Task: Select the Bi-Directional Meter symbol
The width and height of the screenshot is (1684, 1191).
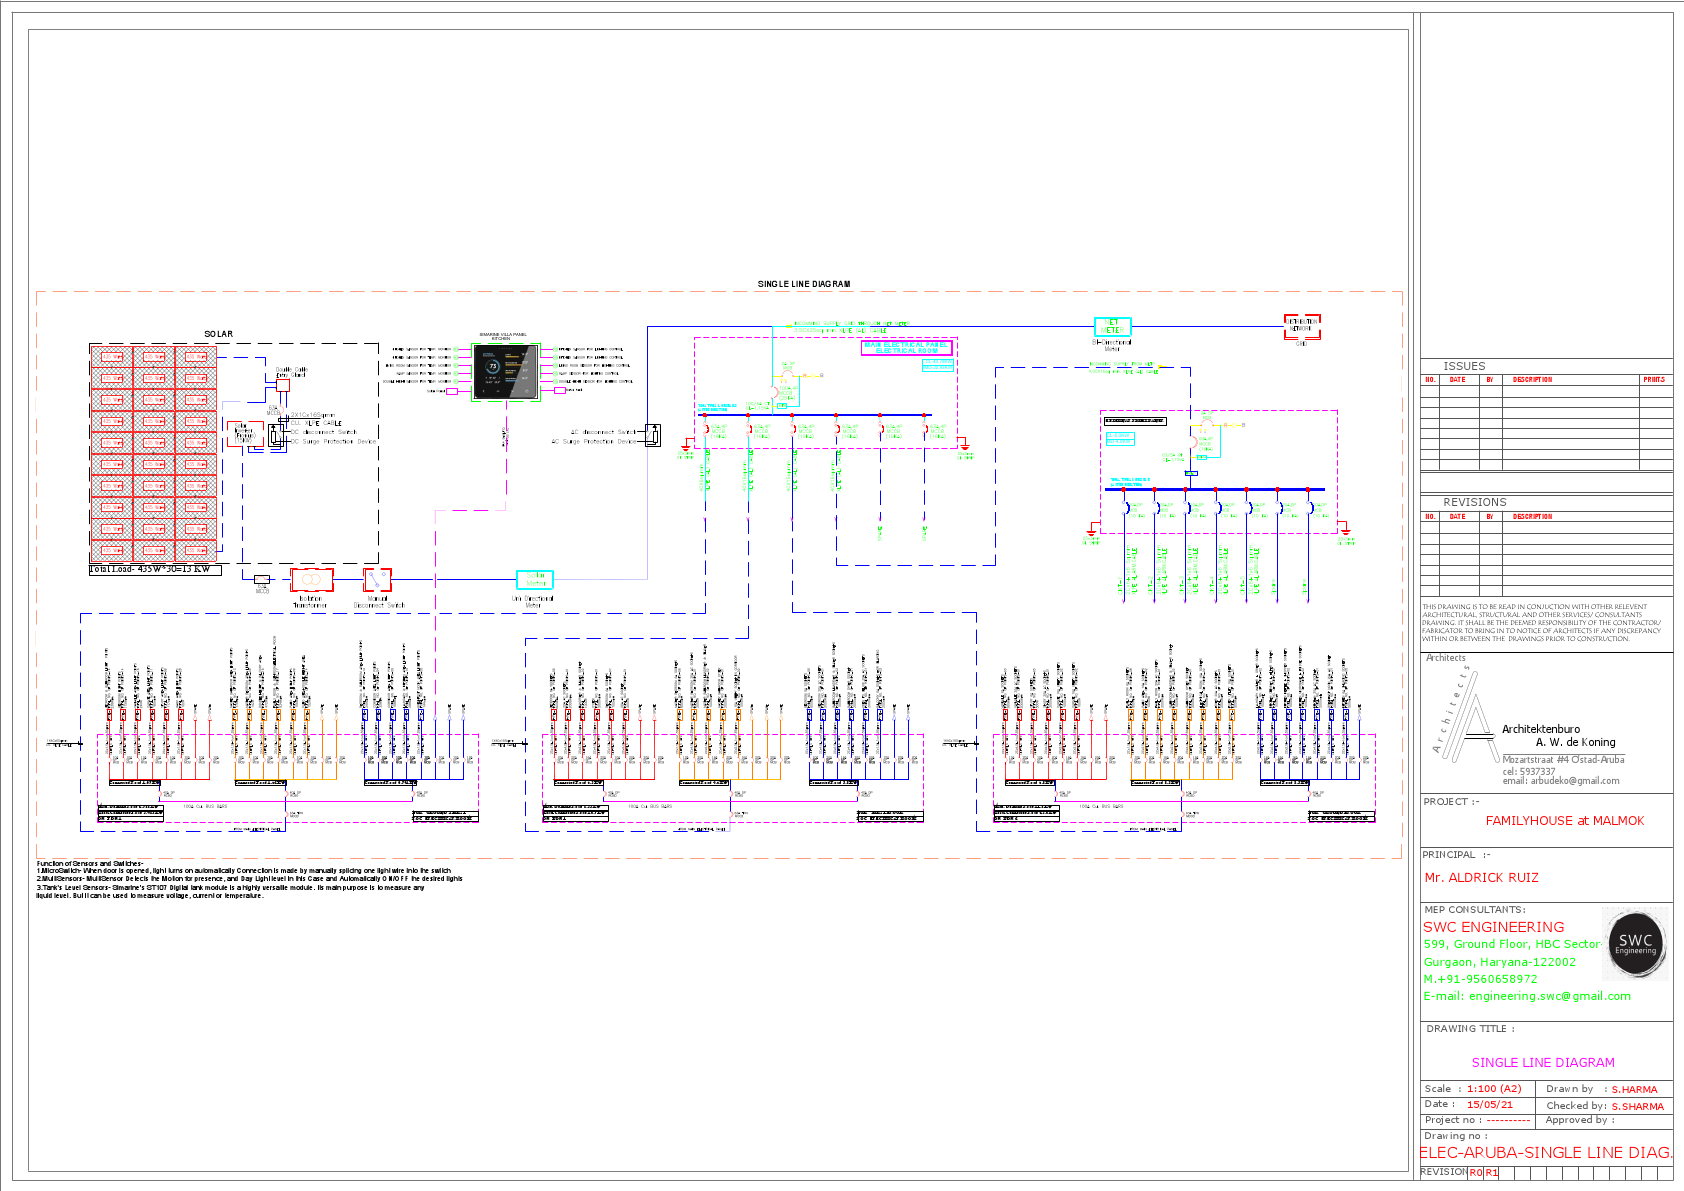Action: click(x=1112, y=328)
